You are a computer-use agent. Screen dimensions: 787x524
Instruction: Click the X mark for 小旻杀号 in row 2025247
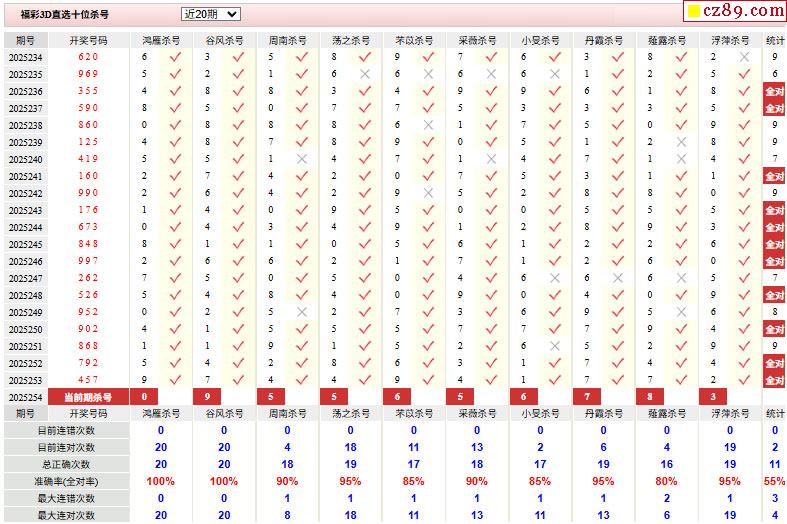[x=555, y=278]
